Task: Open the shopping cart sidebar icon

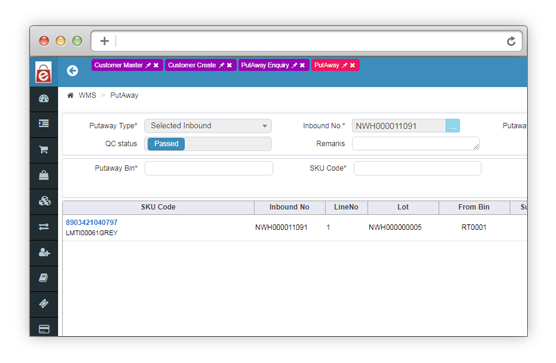Action: point(44,149)
